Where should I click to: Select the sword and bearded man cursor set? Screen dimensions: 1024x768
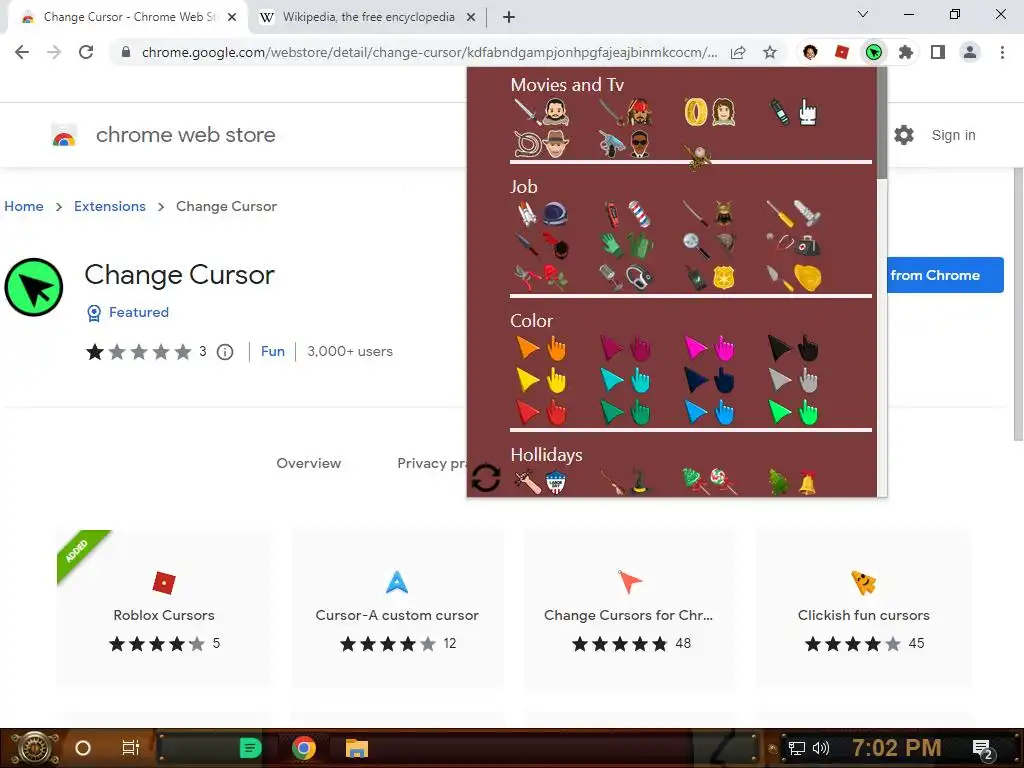click(x=541, y=112)
